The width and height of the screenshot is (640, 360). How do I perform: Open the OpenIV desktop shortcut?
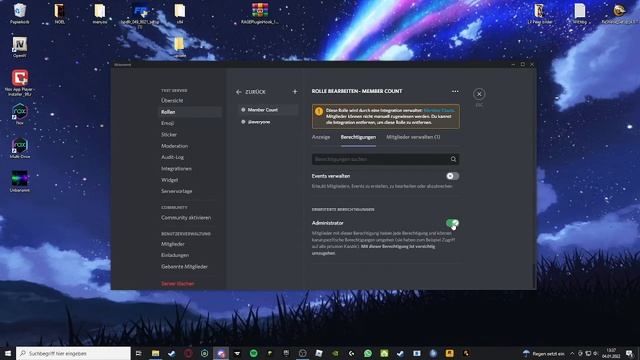pyautogui.click(x=20, y=47)
